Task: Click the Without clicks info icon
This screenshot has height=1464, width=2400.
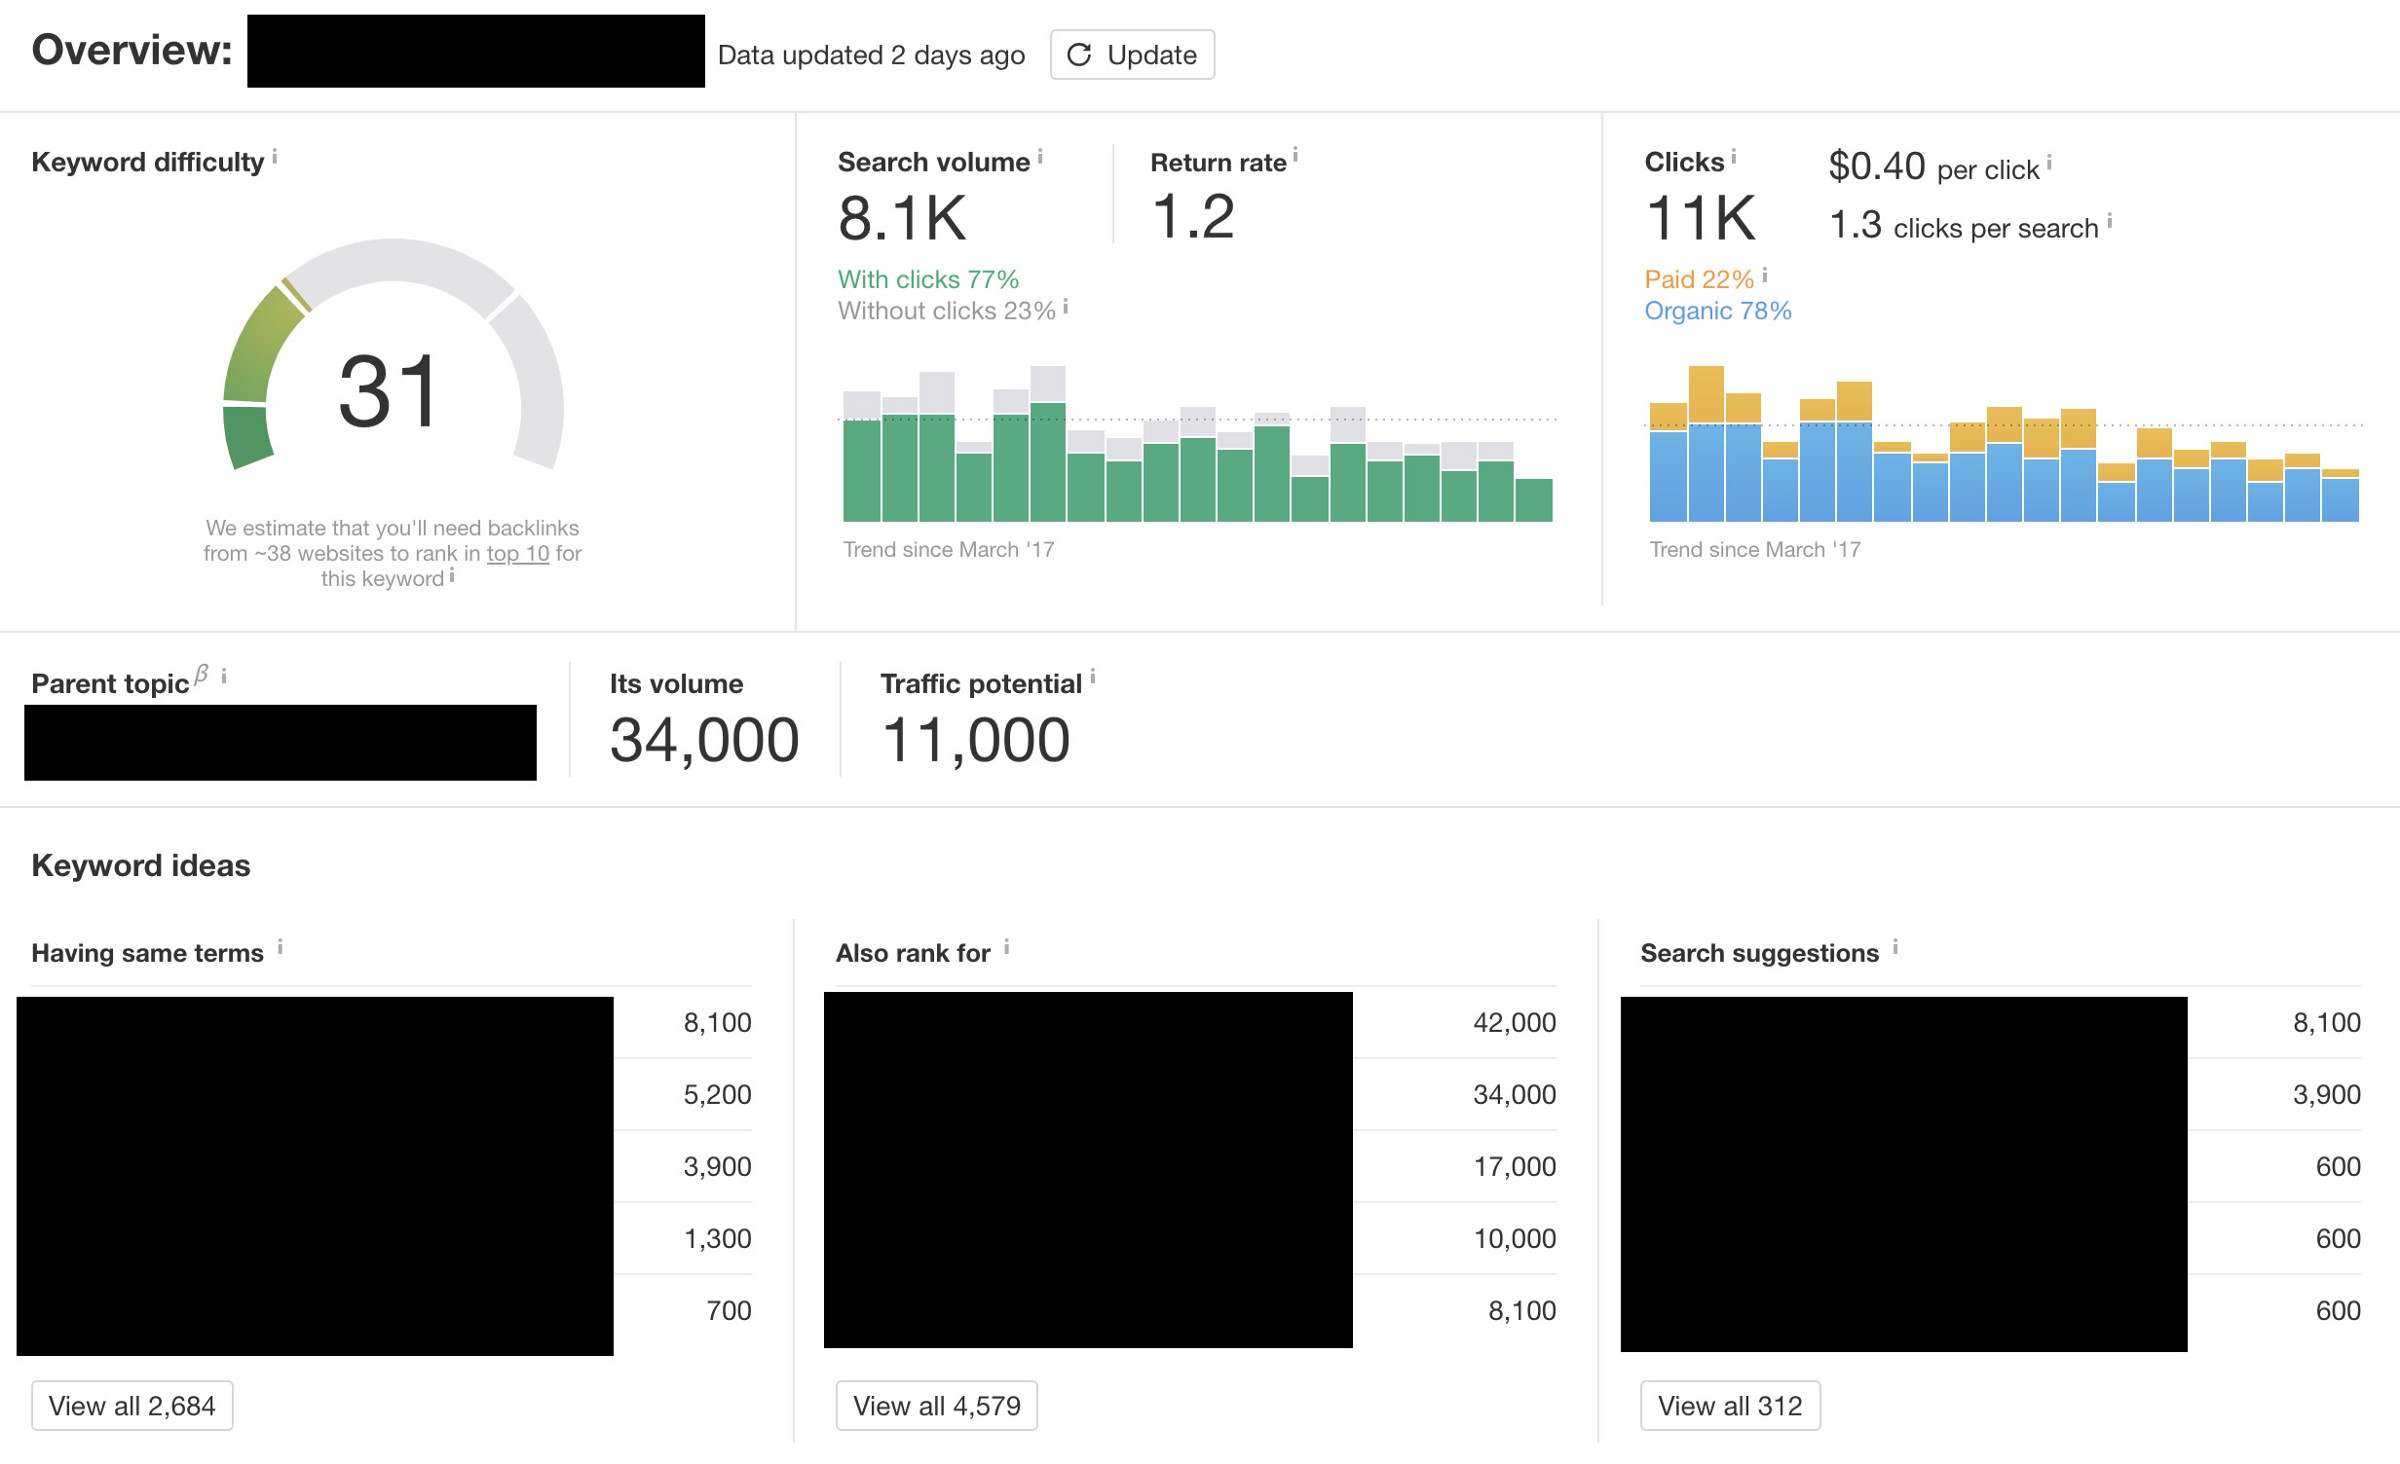Action: coord(1066,307)
